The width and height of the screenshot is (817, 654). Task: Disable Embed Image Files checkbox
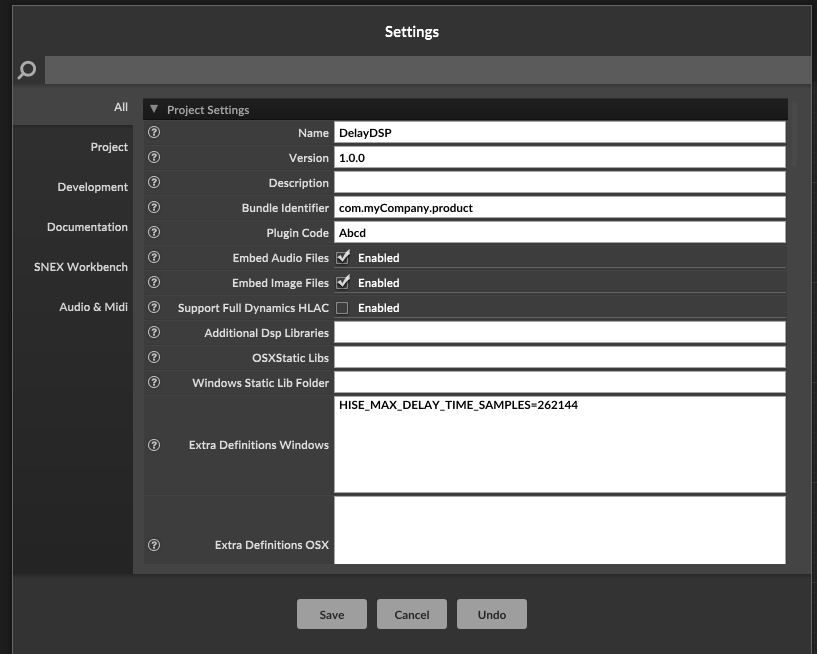click(x=342, y=282)
